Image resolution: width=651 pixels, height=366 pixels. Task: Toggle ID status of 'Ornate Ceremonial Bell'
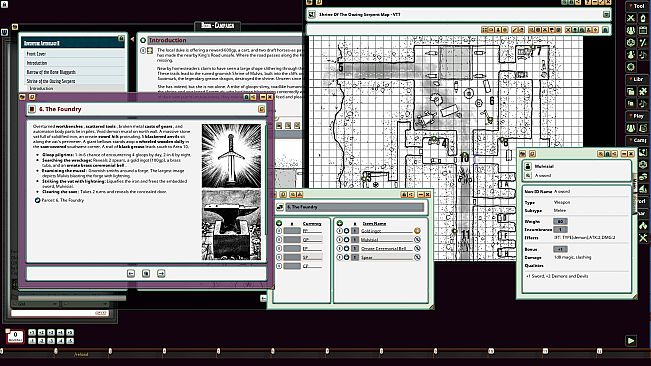click(x=346, y=248)
